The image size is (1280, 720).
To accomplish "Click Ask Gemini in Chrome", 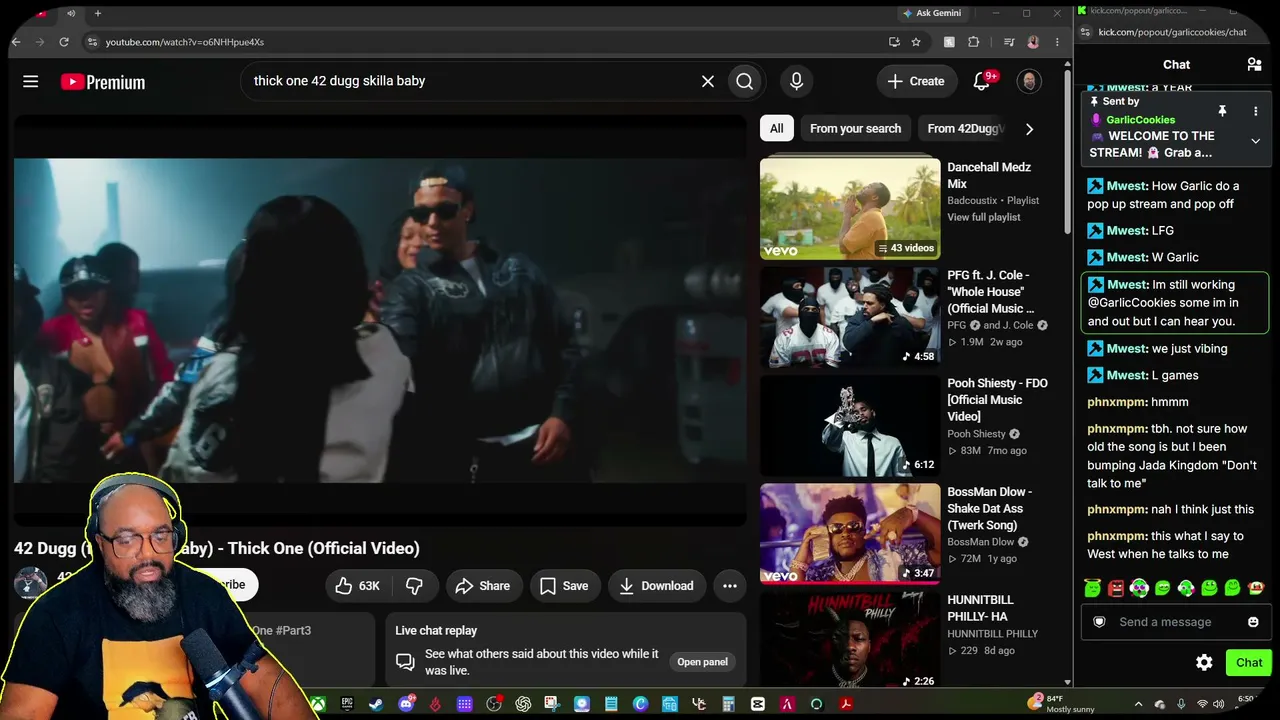I will click(931, 13).
